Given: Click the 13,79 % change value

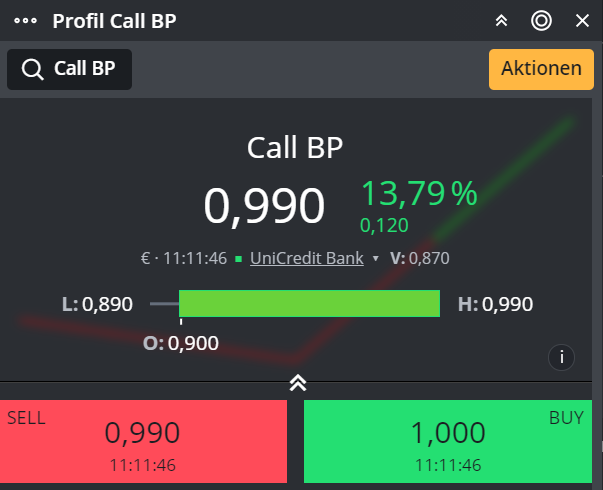Looking at the screenshot, I should coord(419,193).
